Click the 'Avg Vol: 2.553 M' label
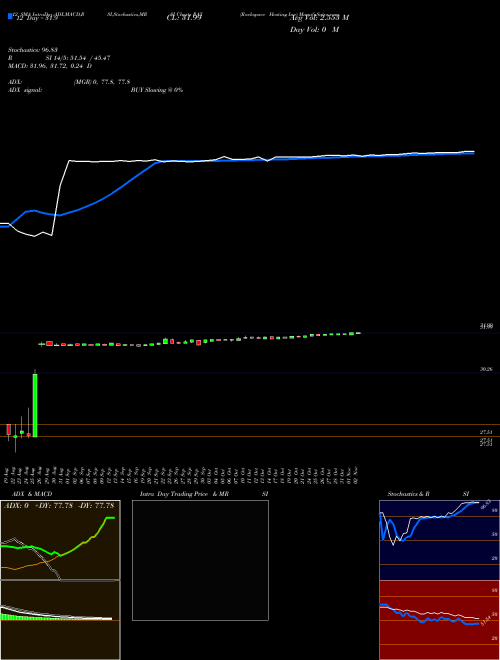The image size is (500, 660). (x=319, y=18)
